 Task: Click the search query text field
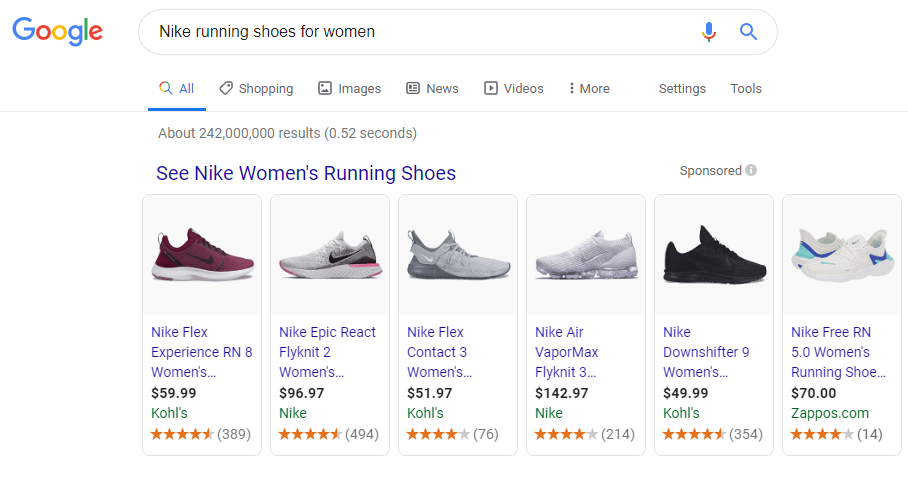[420, 32]
